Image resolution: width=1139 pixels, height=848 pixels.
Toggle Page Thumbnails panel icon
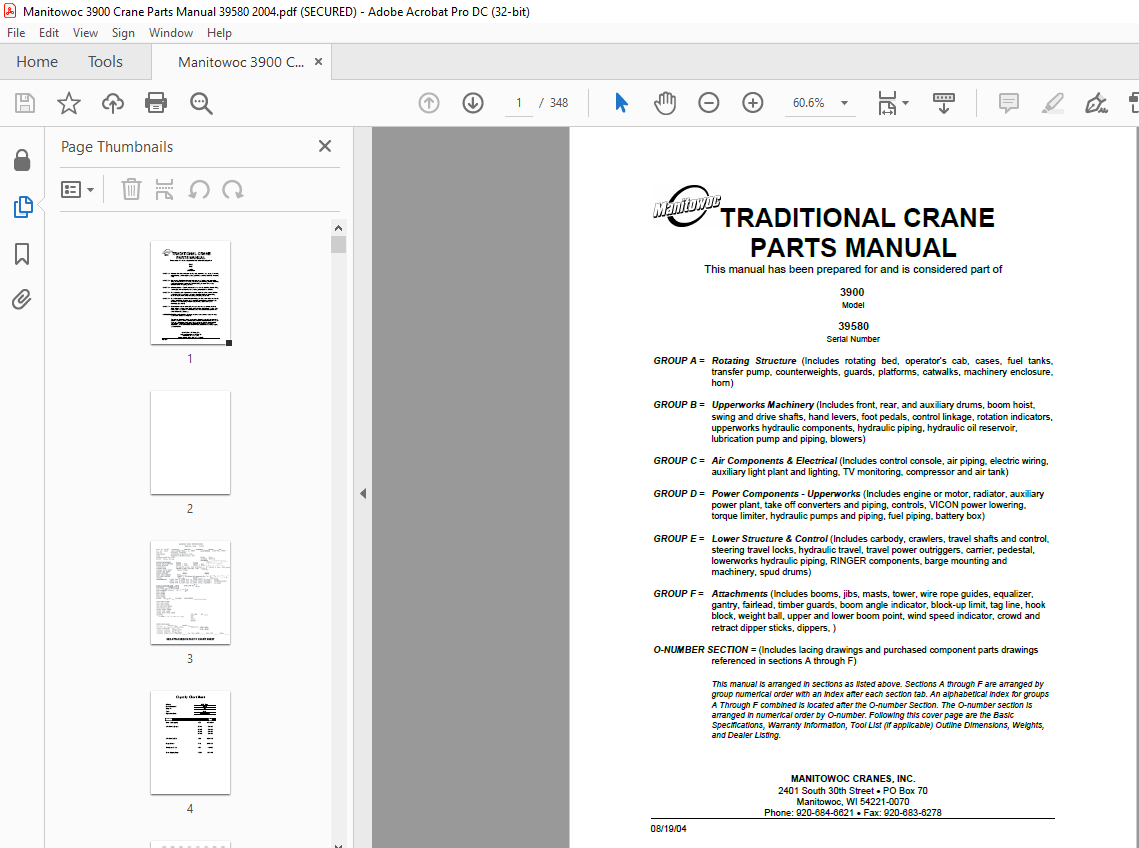pyautogui.click(x=23, y=207)
